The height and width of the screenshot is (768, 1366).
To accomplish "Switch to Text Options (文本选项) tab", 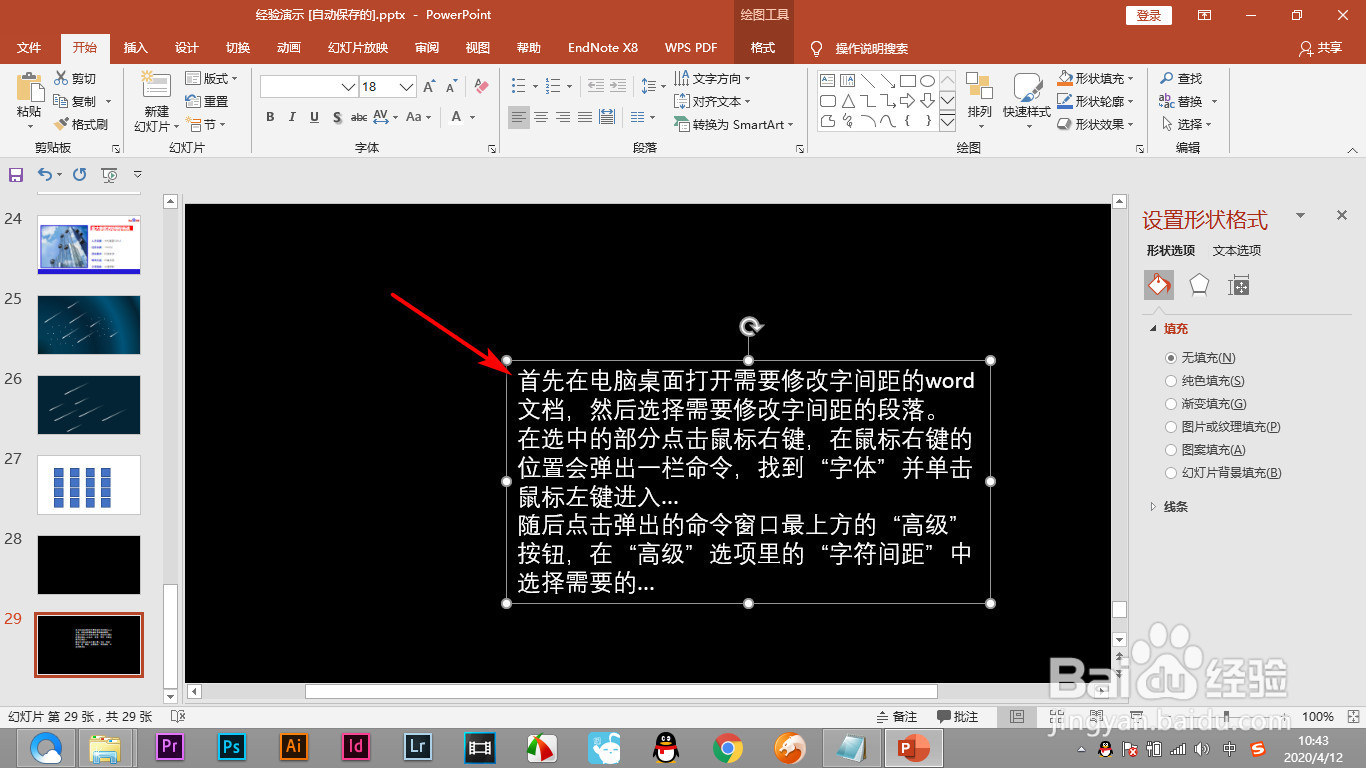I will [1237, 251].
